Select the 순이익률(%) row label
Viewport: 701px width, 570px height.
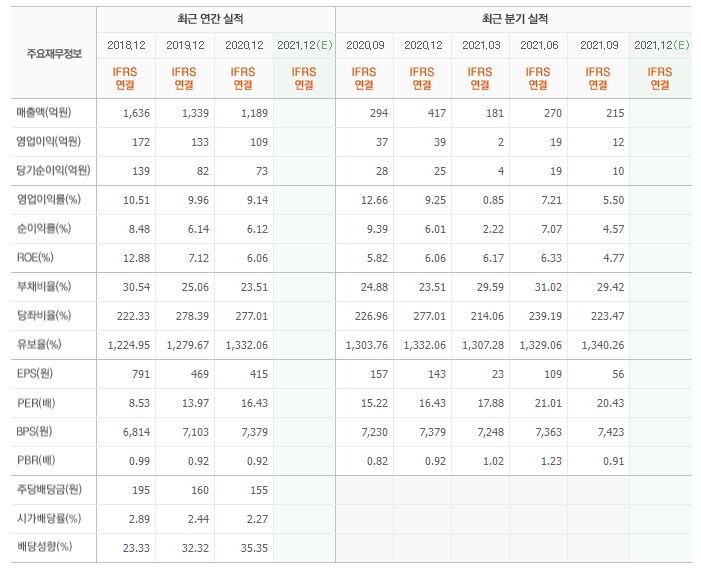(44, 228)
